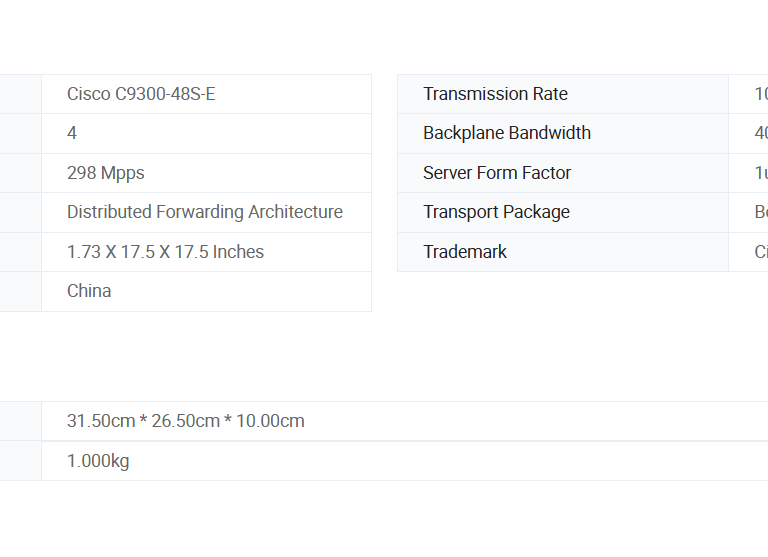Select the cut-off value beside Transport Package
Screen dimensions: 768x557
tap(760, 212)
